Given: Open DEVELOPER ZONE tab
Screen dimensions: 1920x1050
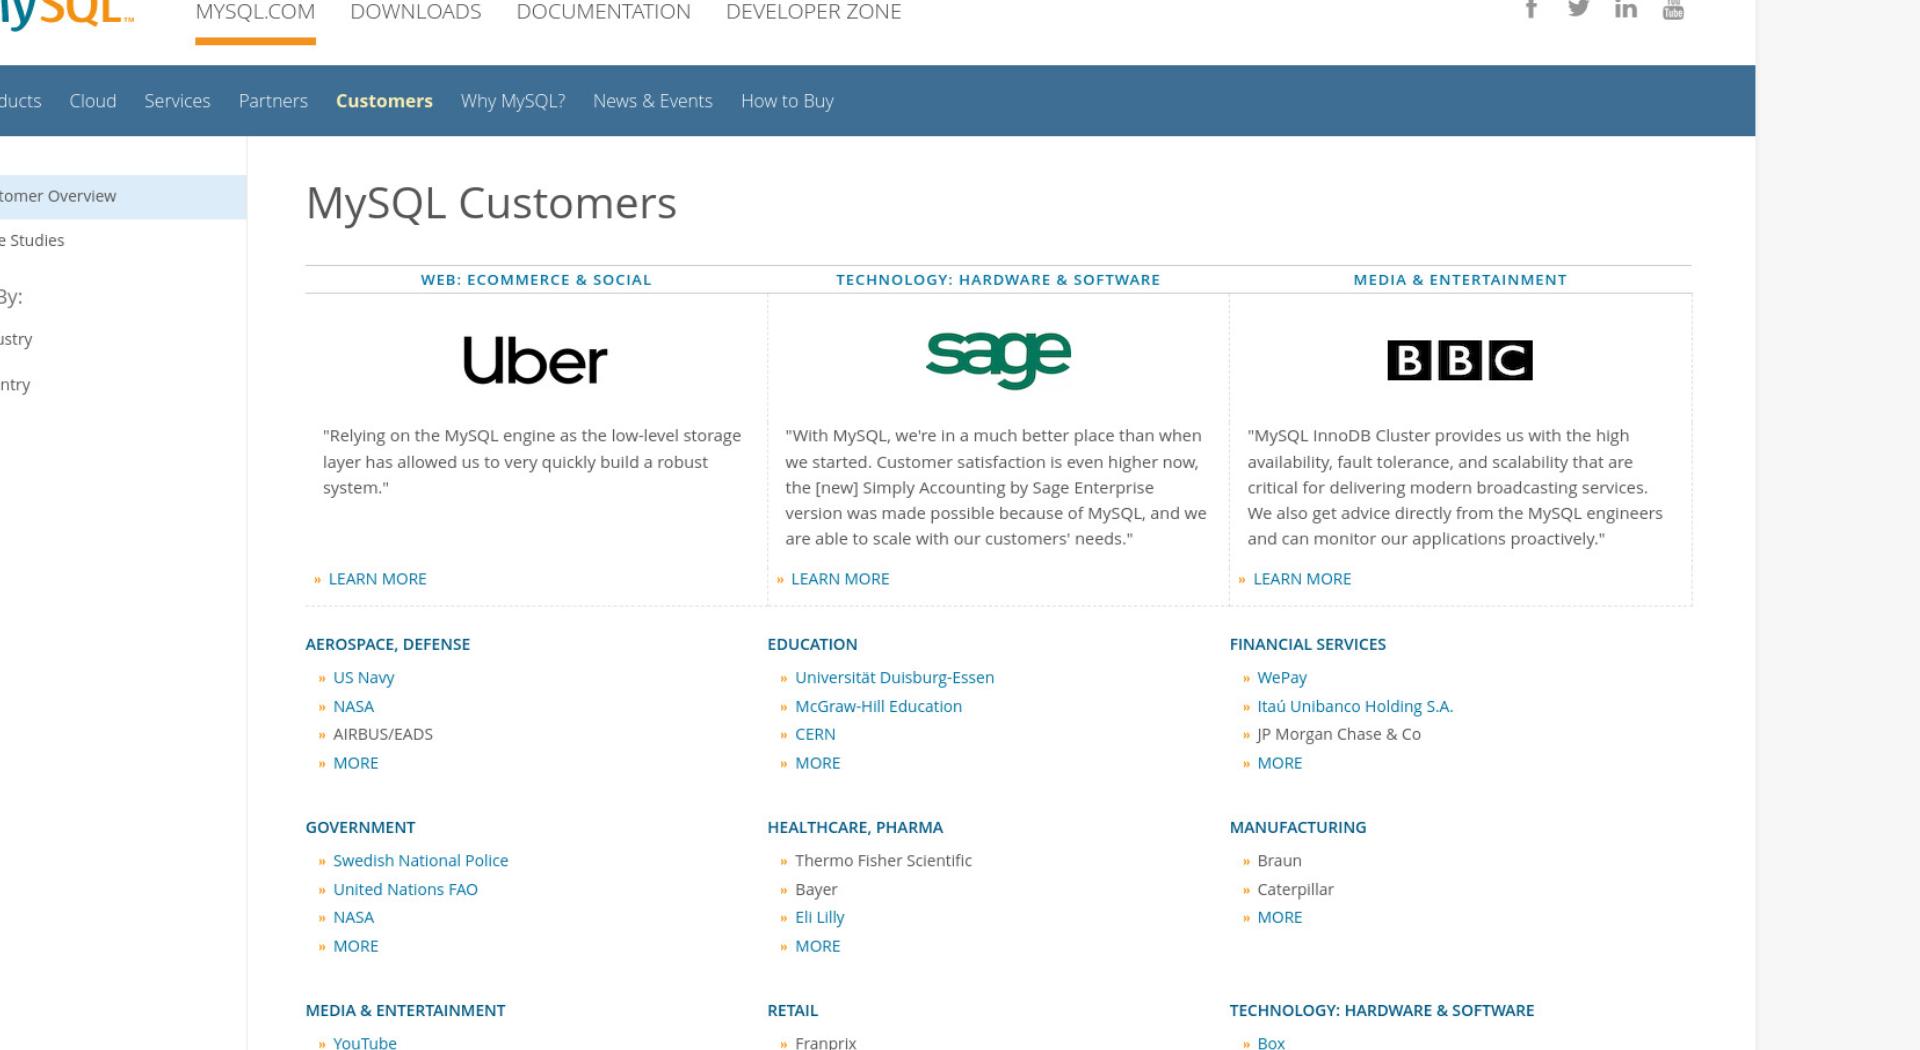Looking at the screenshot, I should click(813, 12).
